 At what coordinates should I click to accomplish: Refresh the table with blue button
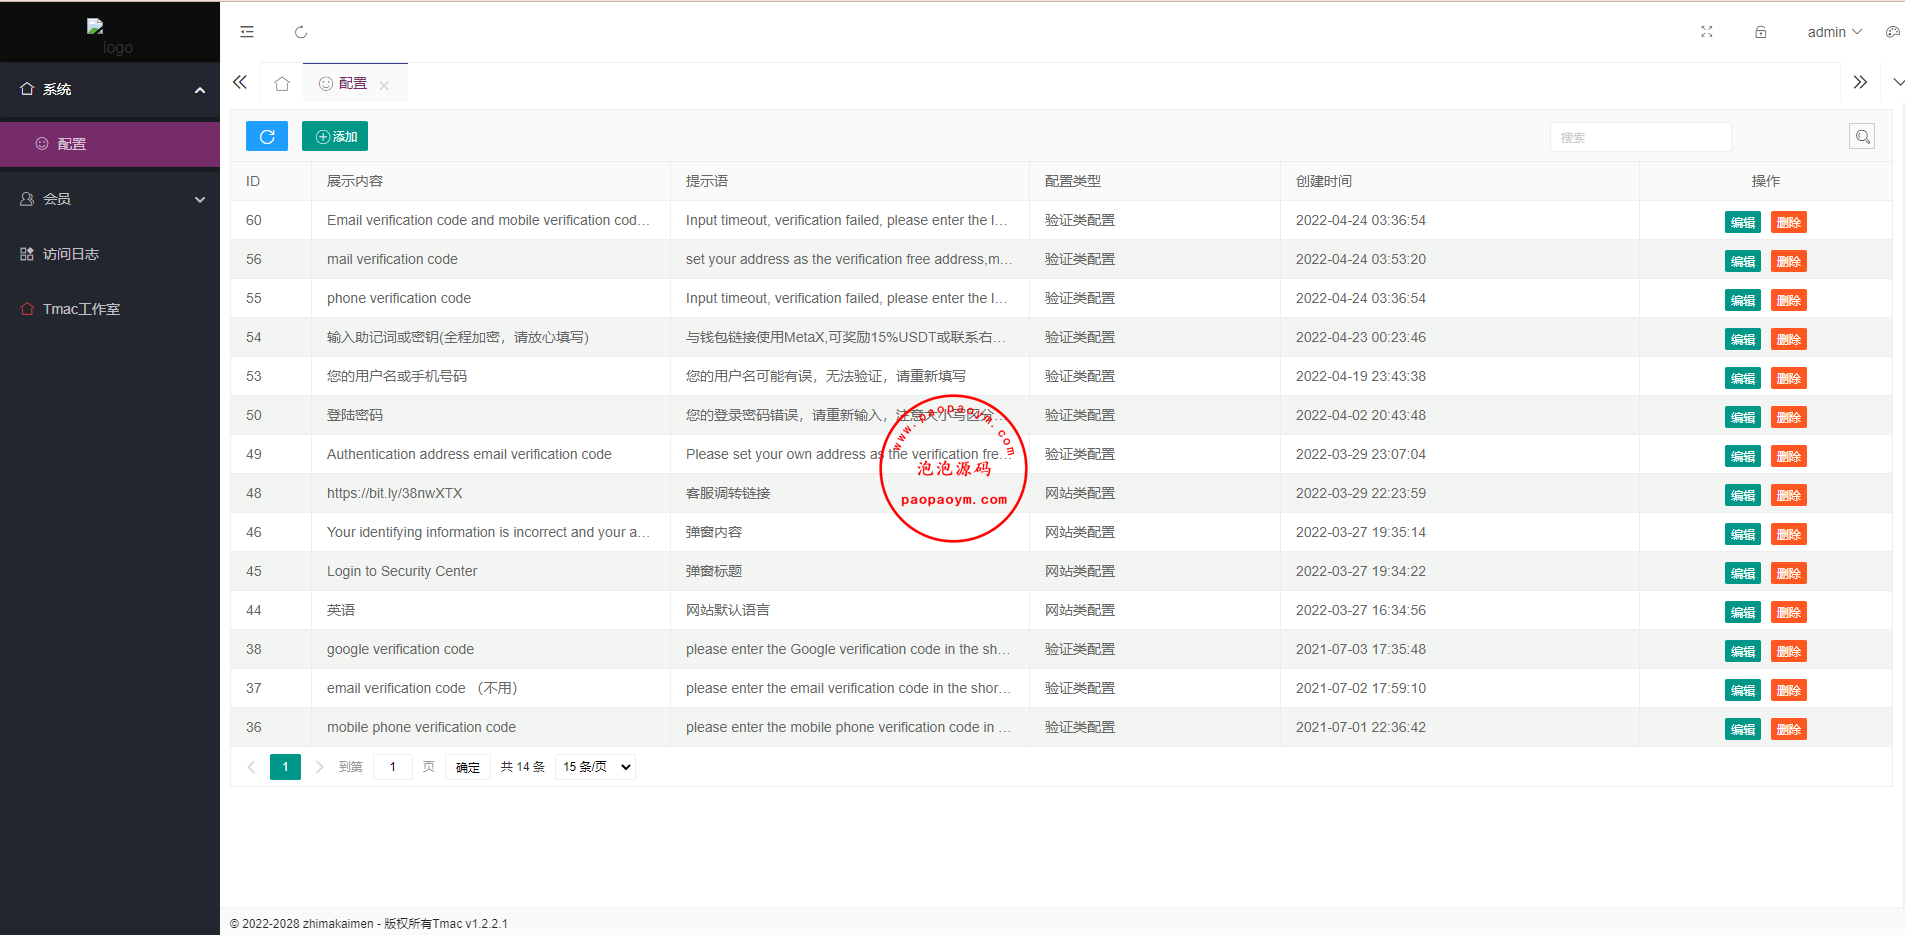(x=267, y=136)
